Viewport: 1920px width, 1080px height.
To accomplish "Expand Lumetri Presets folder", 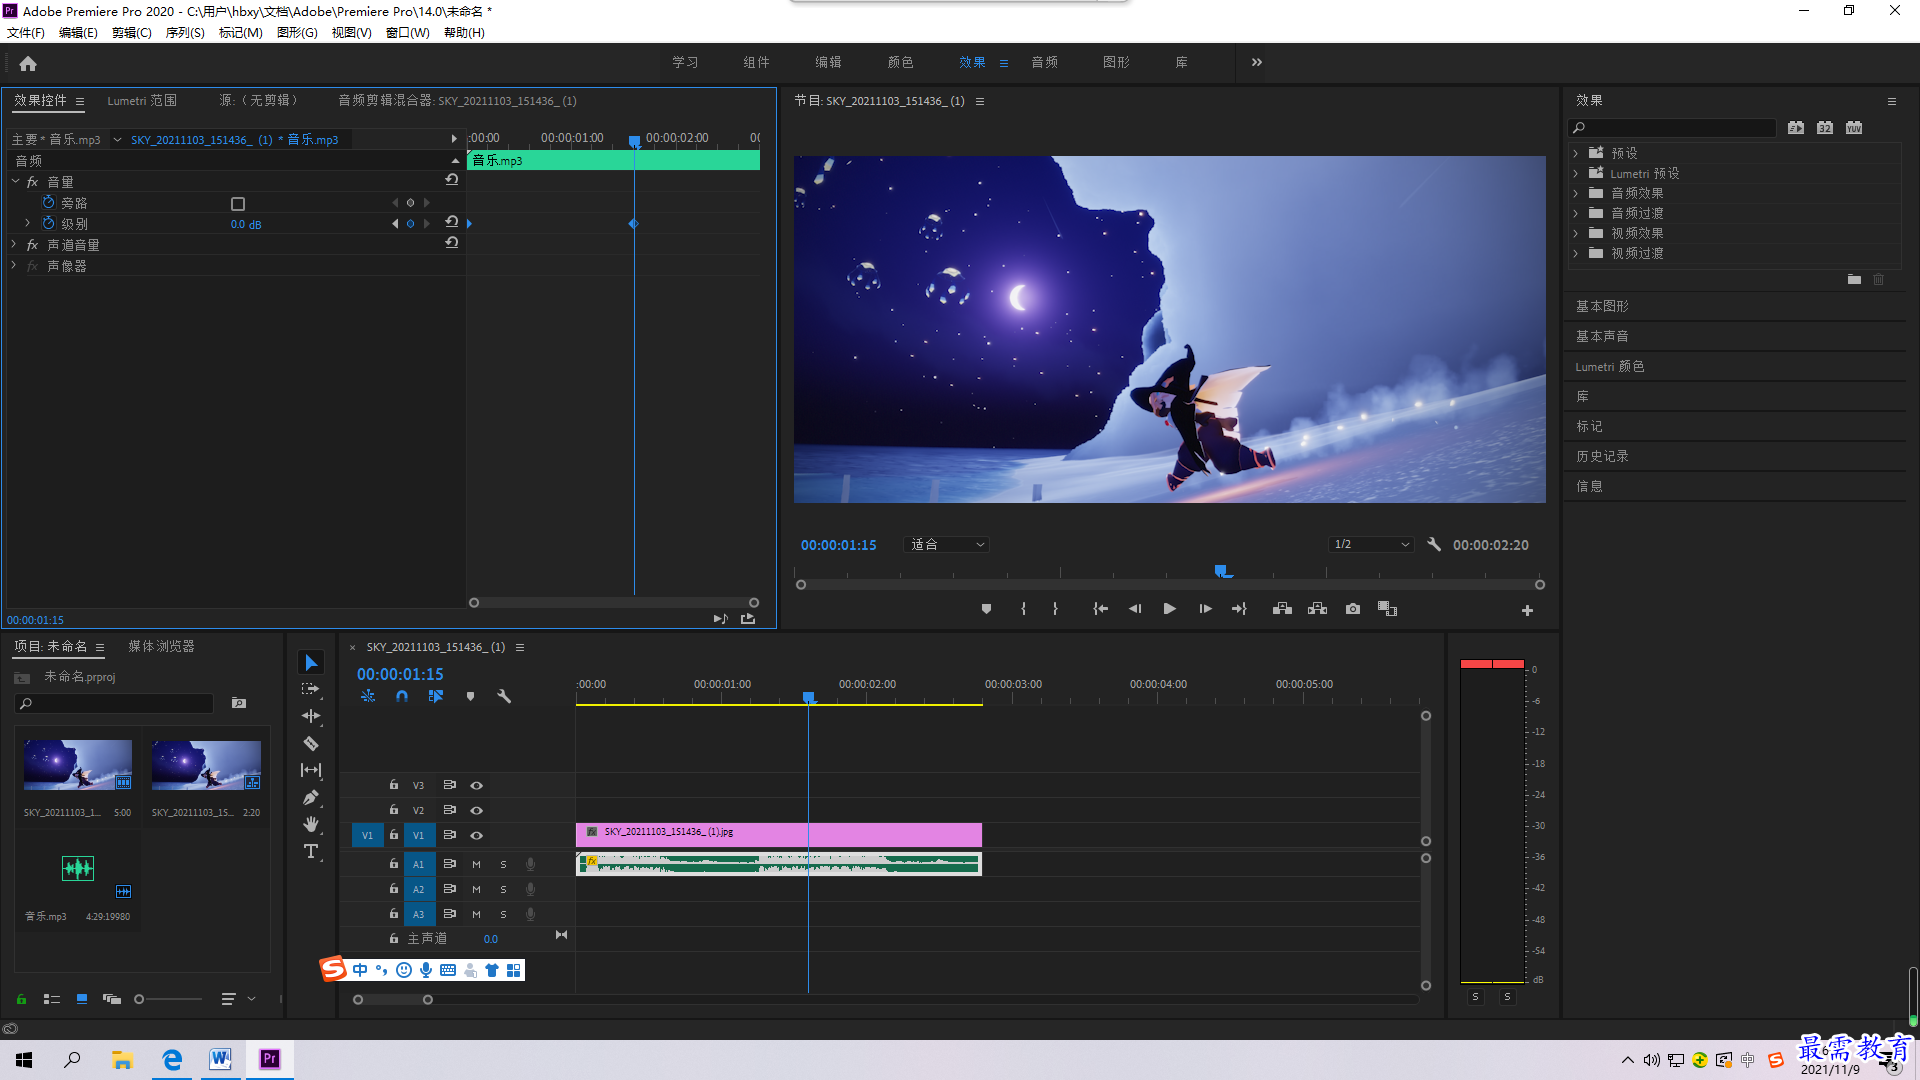I will (x=1576, y=173).
